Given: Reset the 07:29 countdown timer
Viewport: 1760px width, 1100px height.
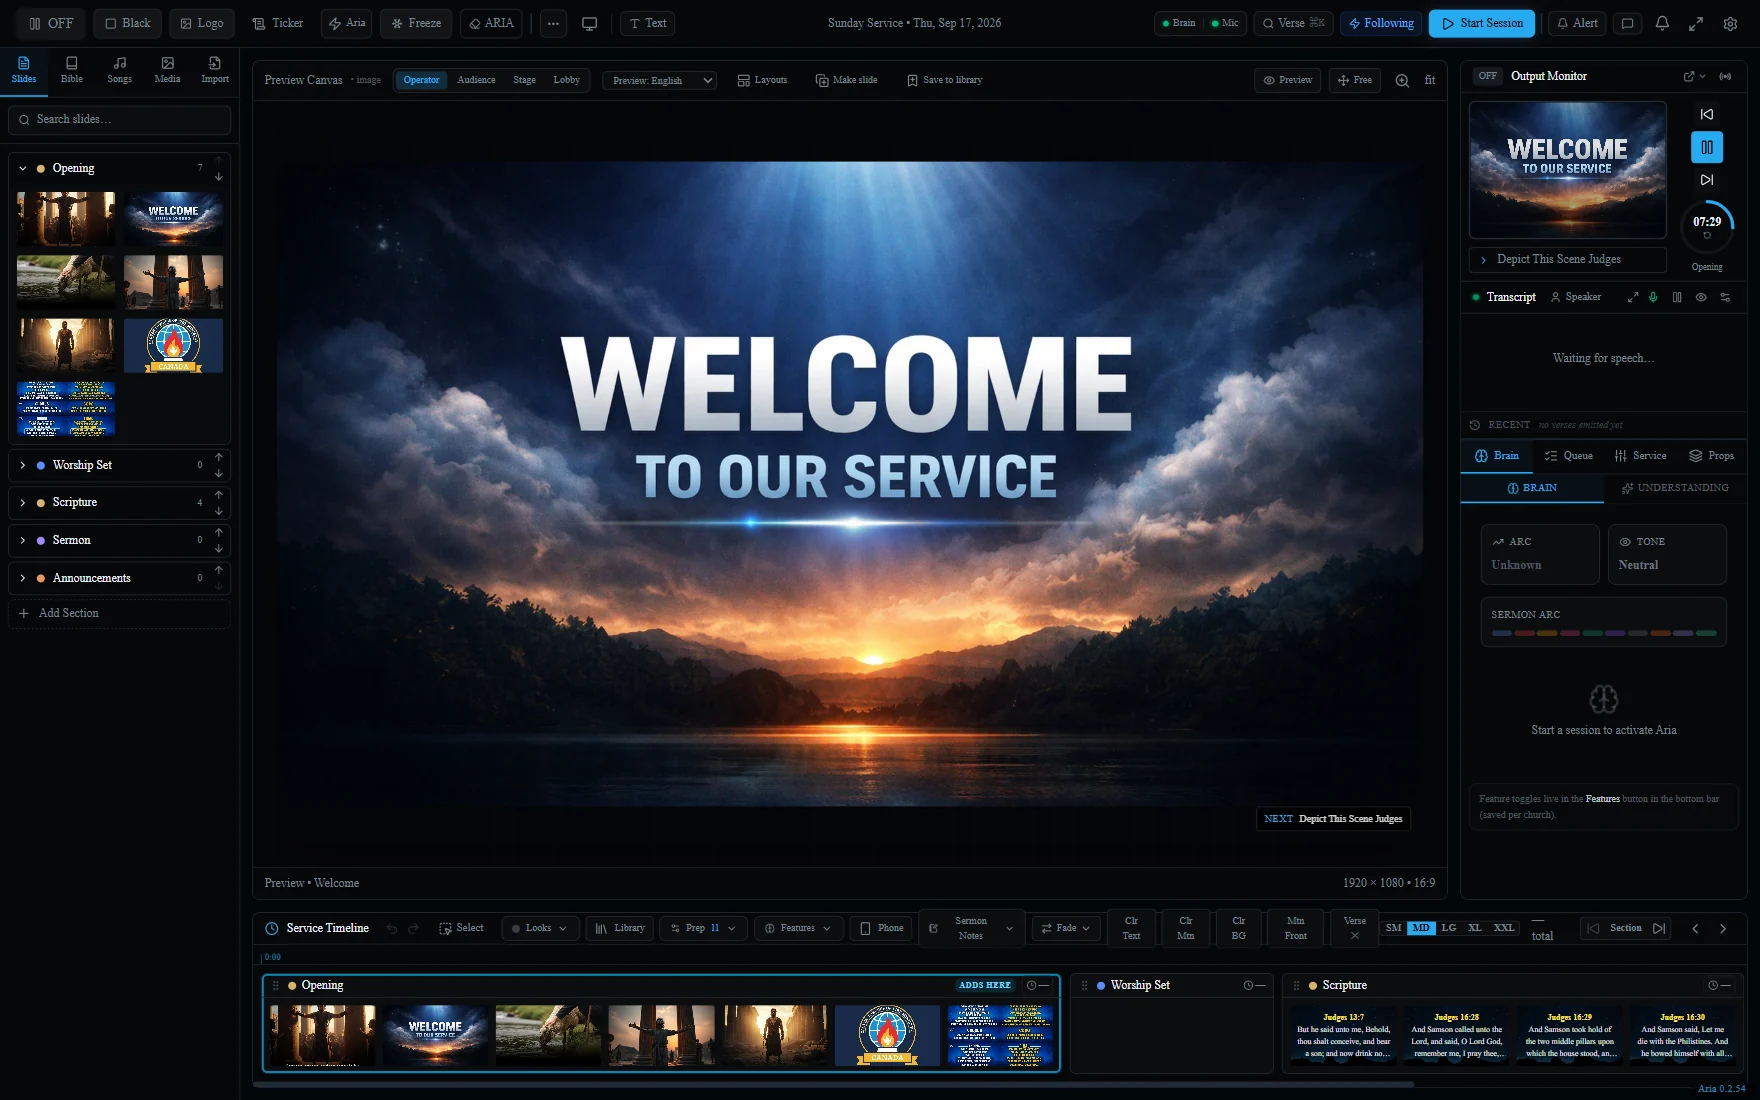Looking at the screenshot, I should [x=1707, y=236].
